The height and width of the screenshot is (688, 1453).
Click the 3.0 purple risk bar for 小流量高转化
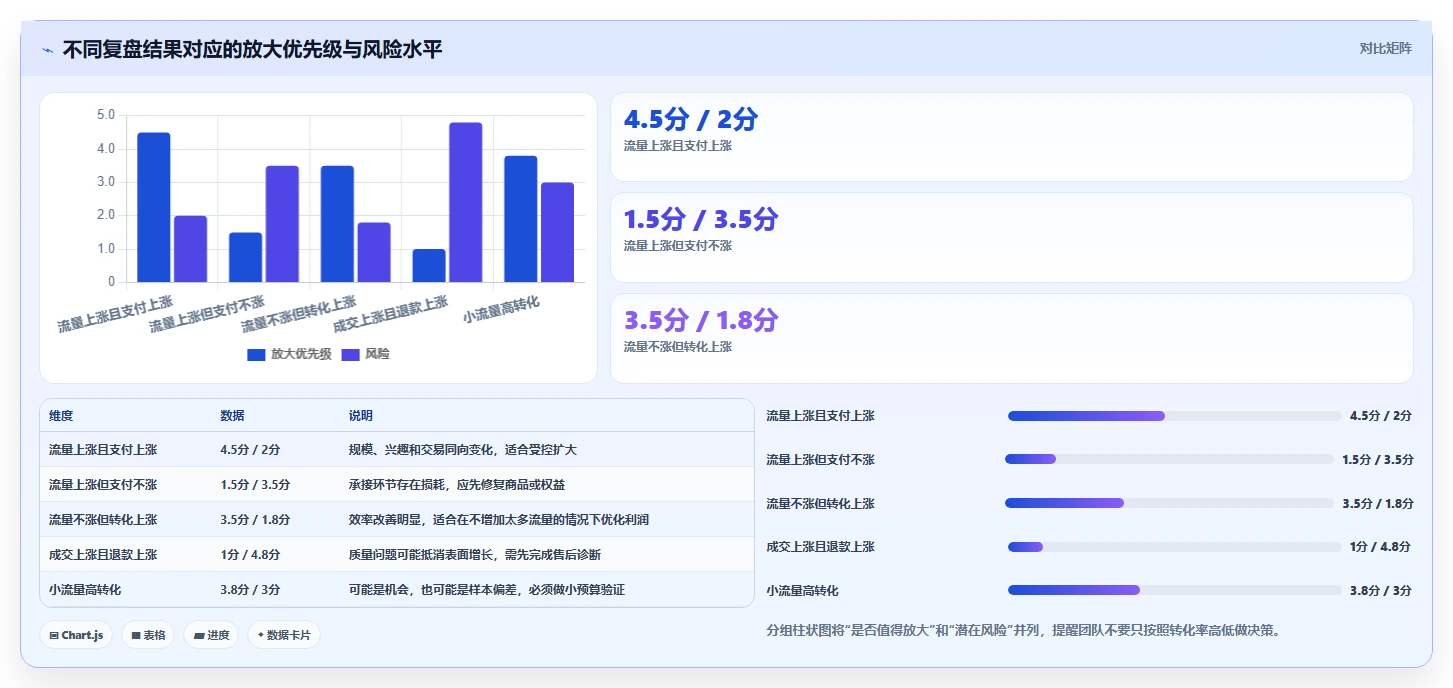coord(557,232)
